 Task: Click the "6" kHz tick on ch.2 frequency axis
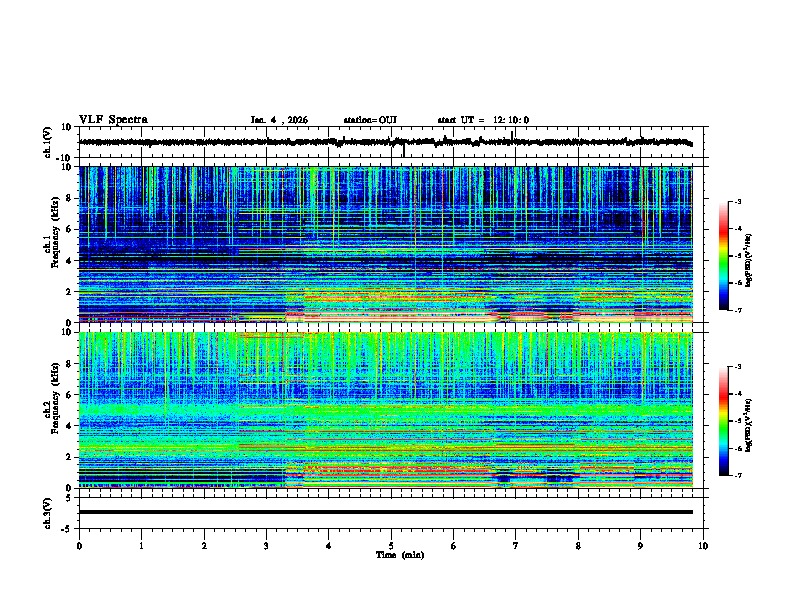click(71, 395)
